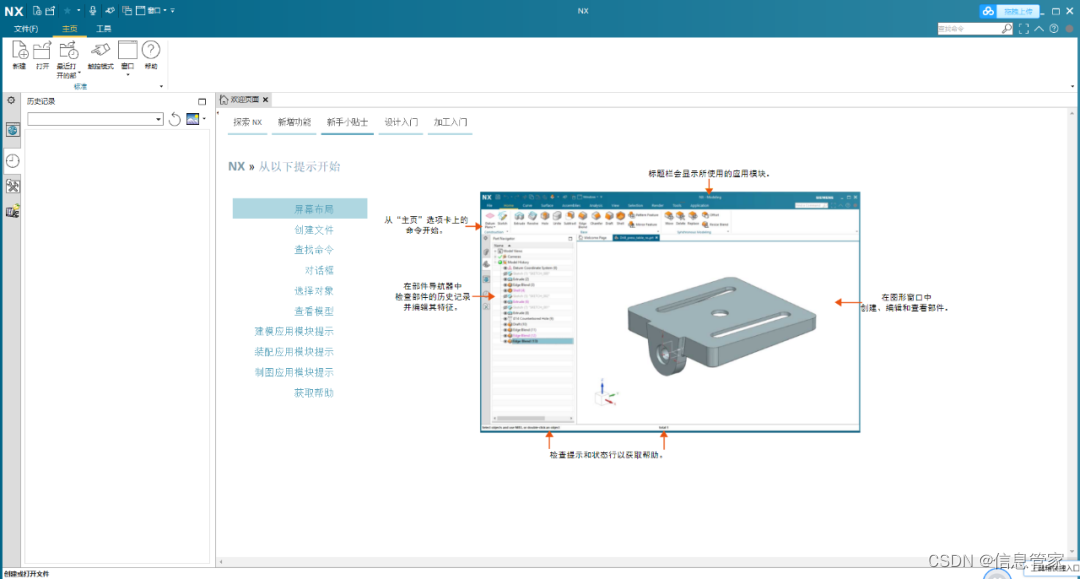Open the web browser globe resource tab
This screenshot has height=579, width=1080.
coord(12,130)
